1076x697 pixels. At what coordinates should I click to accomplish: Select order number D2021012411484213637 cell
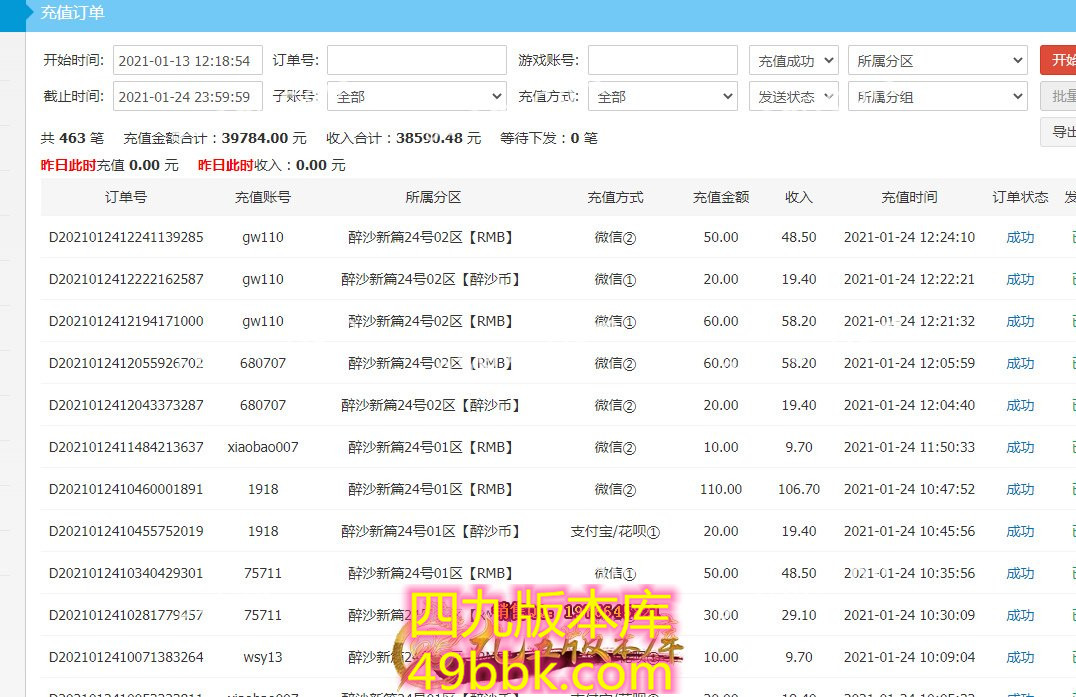126,448
